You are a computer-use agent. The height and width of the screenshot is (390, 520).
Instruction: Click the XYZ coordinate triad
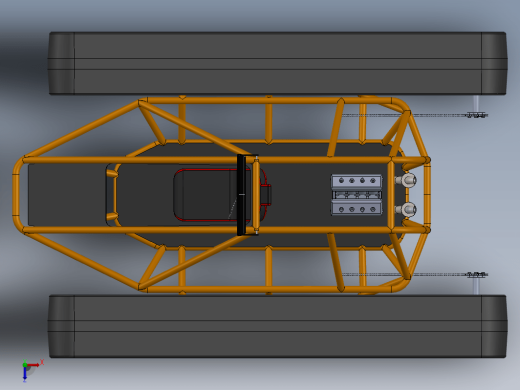point(32,370)
